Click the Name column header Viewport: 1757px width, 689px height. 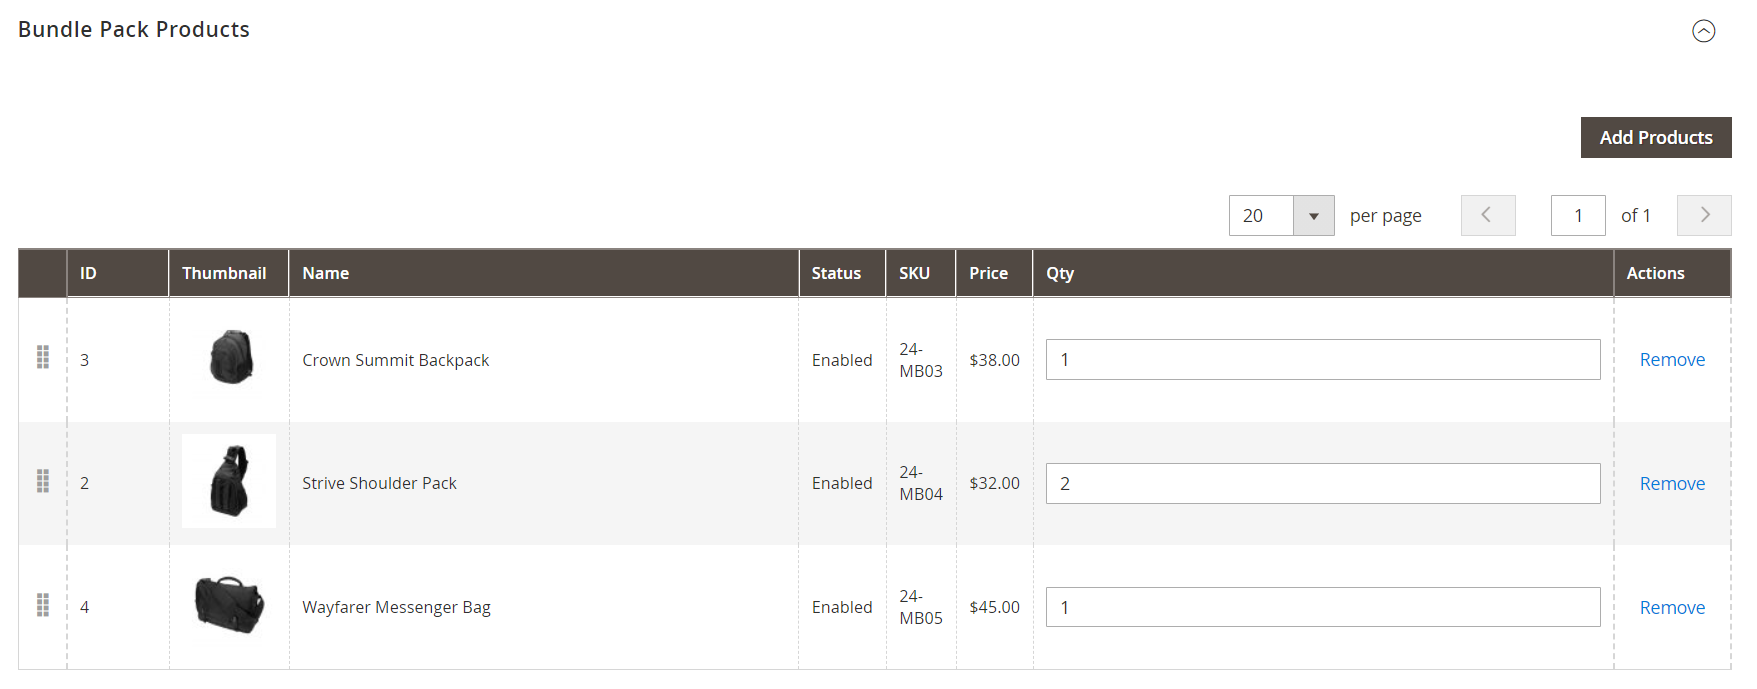coord(326,273)
